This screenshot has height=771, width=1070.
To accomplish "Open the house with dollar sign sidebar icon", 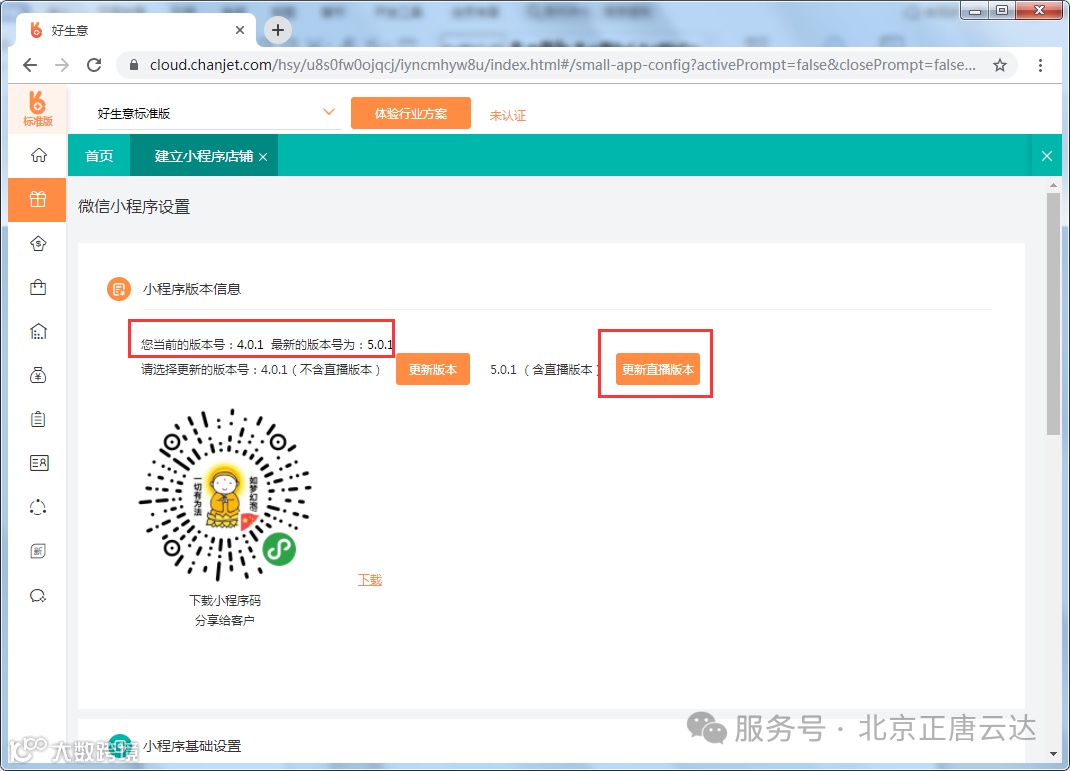I will coord(38,244).
